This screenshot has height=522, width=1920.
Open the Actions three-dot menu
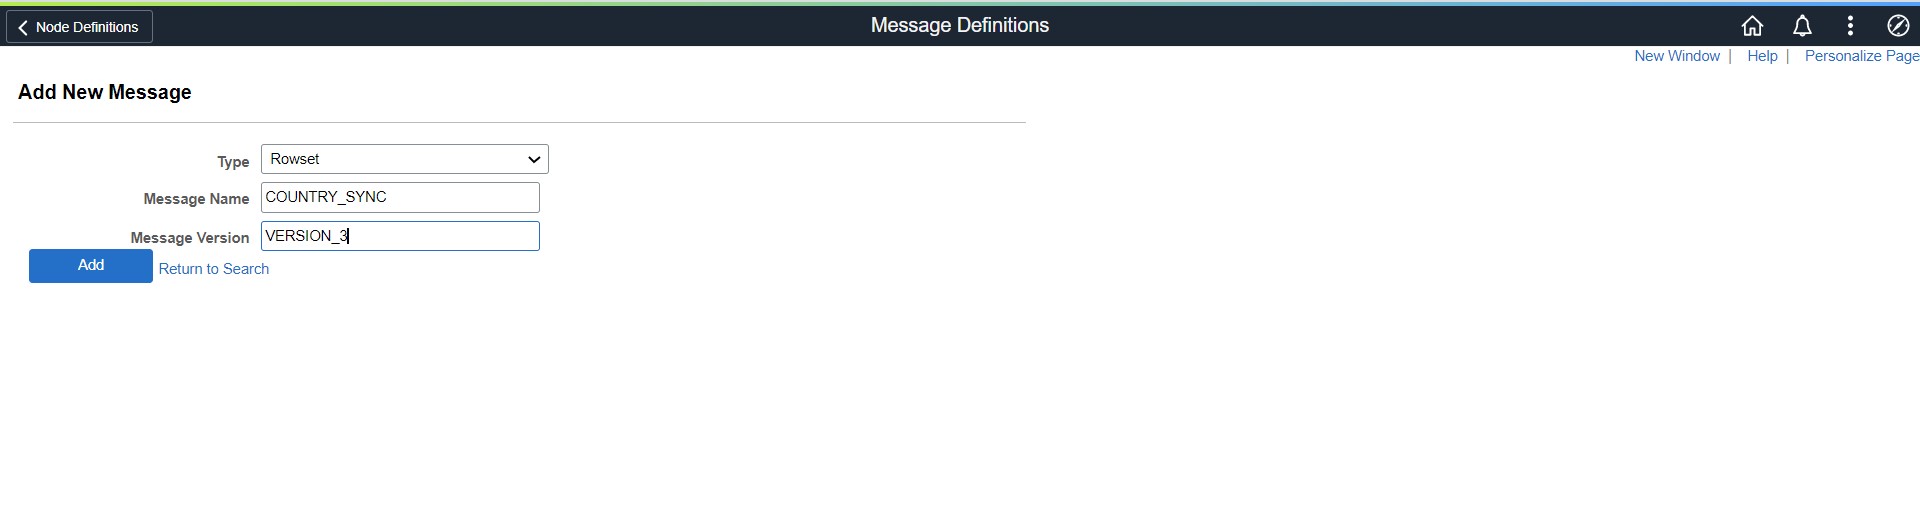pos(1850,26)
